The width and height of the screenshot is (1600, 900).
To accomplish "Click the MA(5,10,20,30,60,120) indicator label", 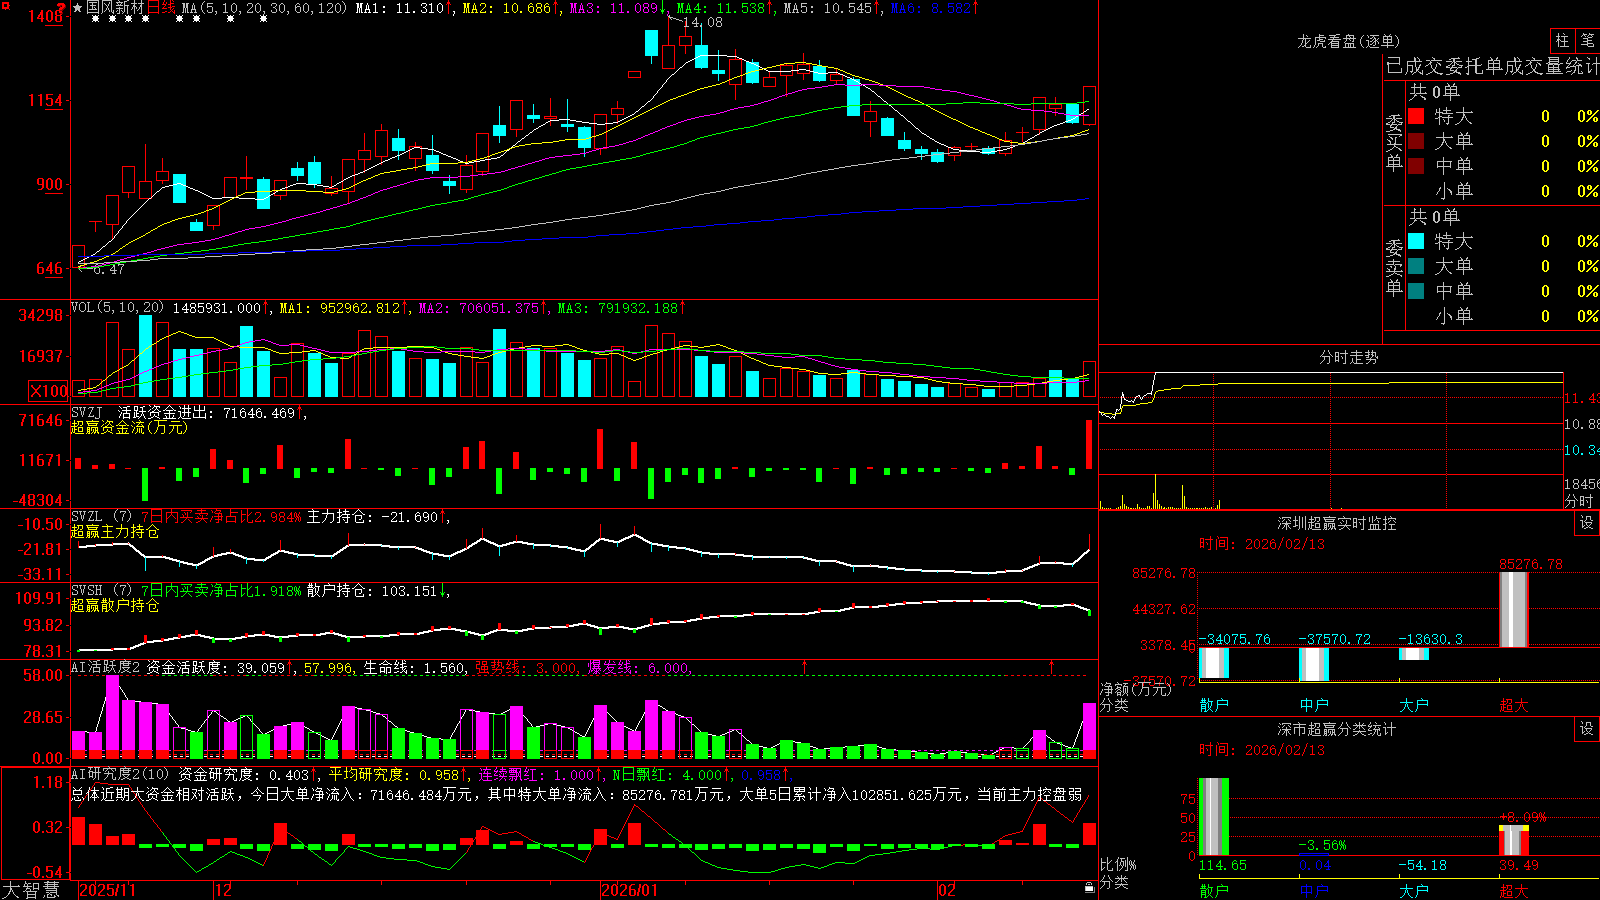I will 264,8.
